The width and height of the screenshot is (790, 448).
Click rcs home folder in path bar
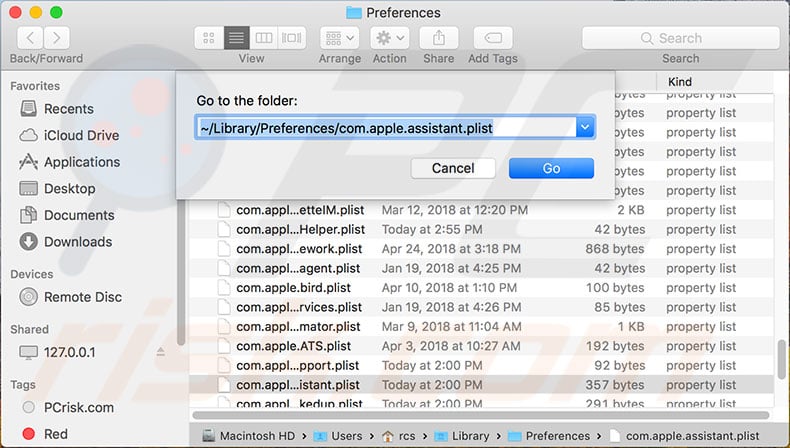(399, 436)
